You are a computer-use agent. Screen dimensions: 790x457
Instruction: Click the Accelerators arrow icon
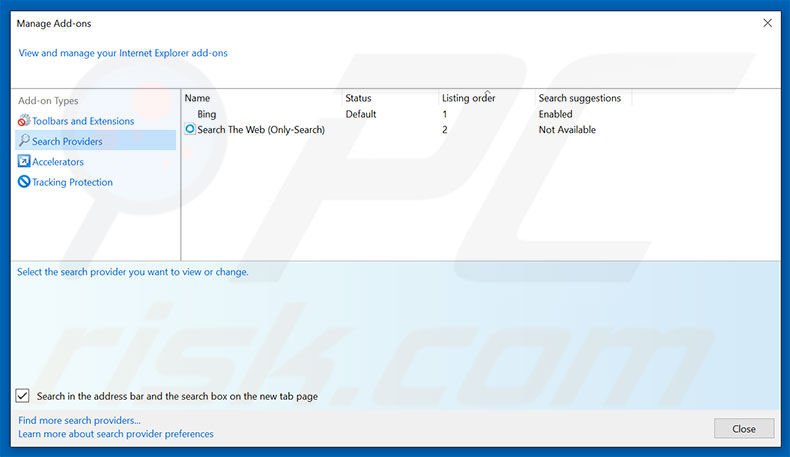(x=24, y=161)
